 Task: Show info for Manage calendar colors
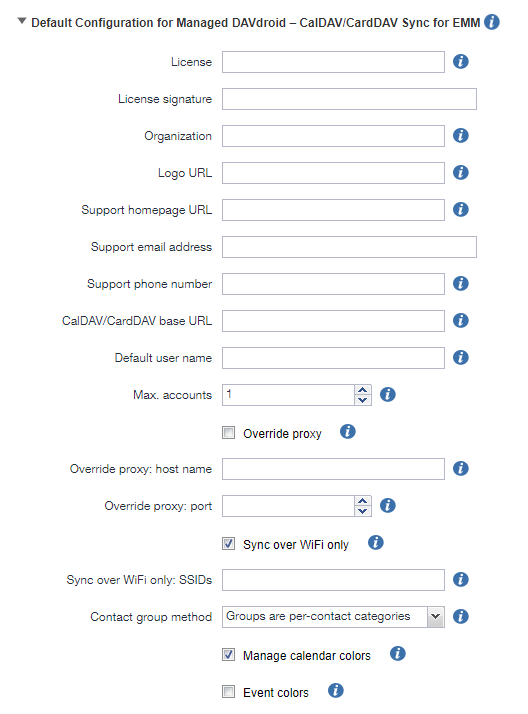[x=397, y=654]
